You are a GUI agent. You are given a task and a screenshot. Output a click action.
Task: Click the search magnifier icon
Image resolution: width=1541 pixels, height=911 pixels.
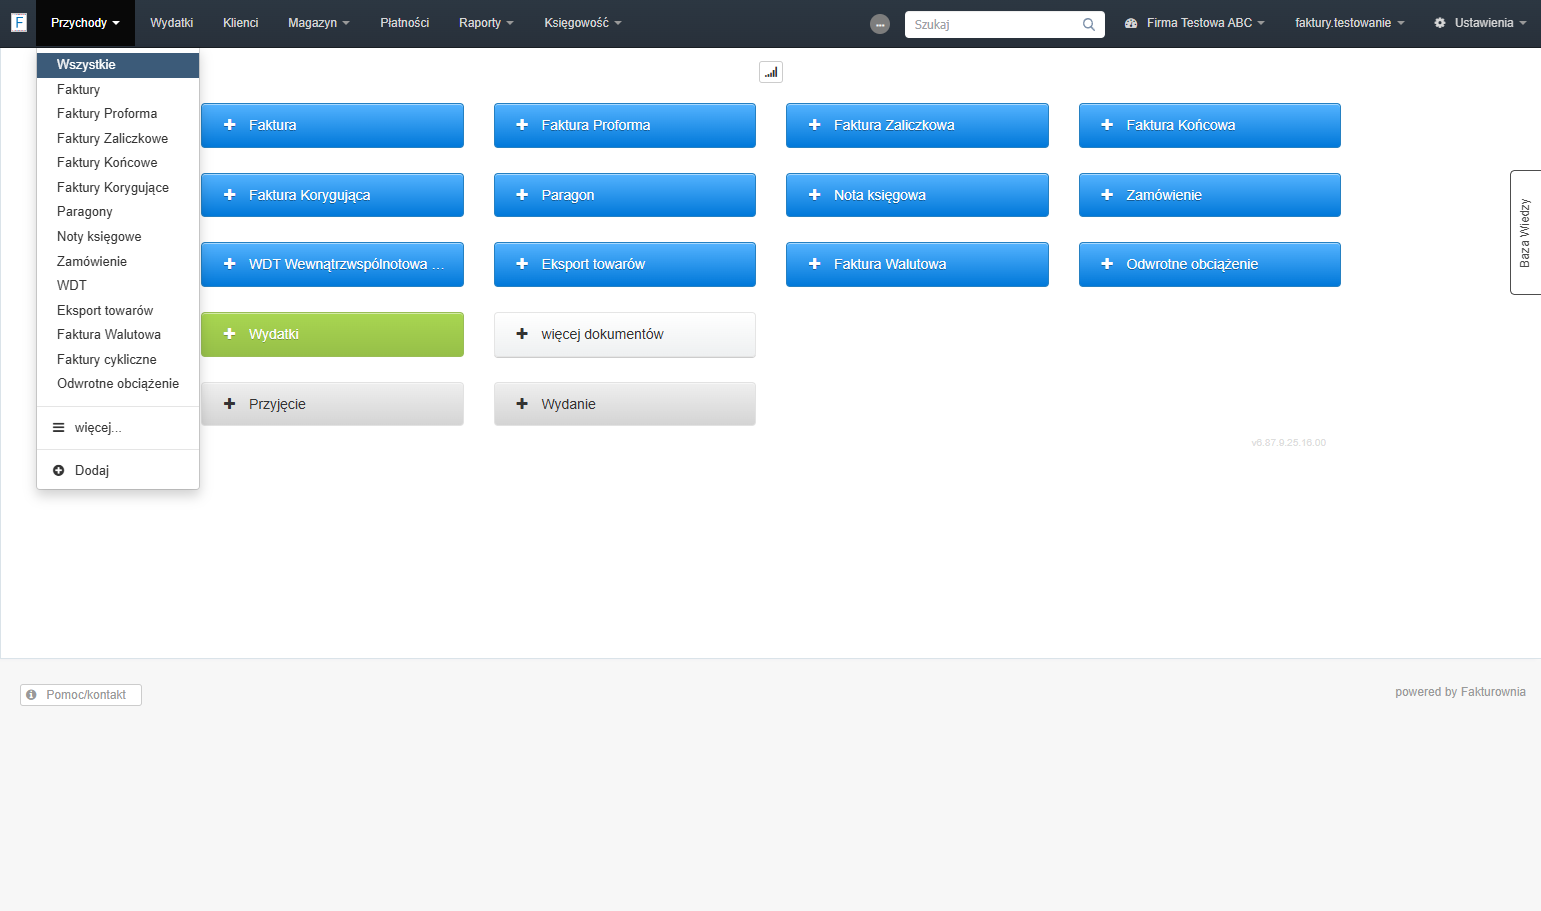click(1089, 25)
